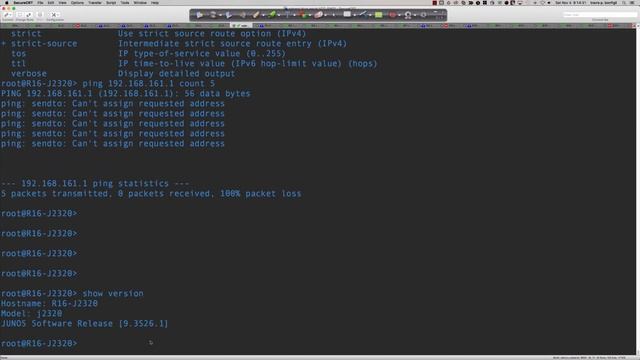Click the host entry search field
The width and height of the screenshot is (640, 360).
[600, 15]
